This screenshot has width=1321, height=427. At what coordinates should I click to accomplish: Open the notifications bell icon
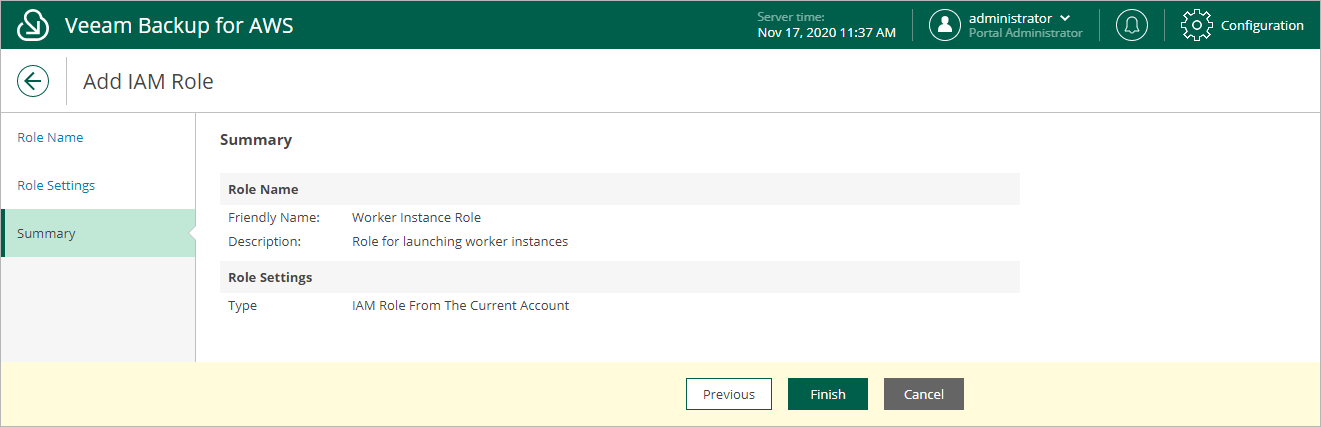coord(1132,25)
